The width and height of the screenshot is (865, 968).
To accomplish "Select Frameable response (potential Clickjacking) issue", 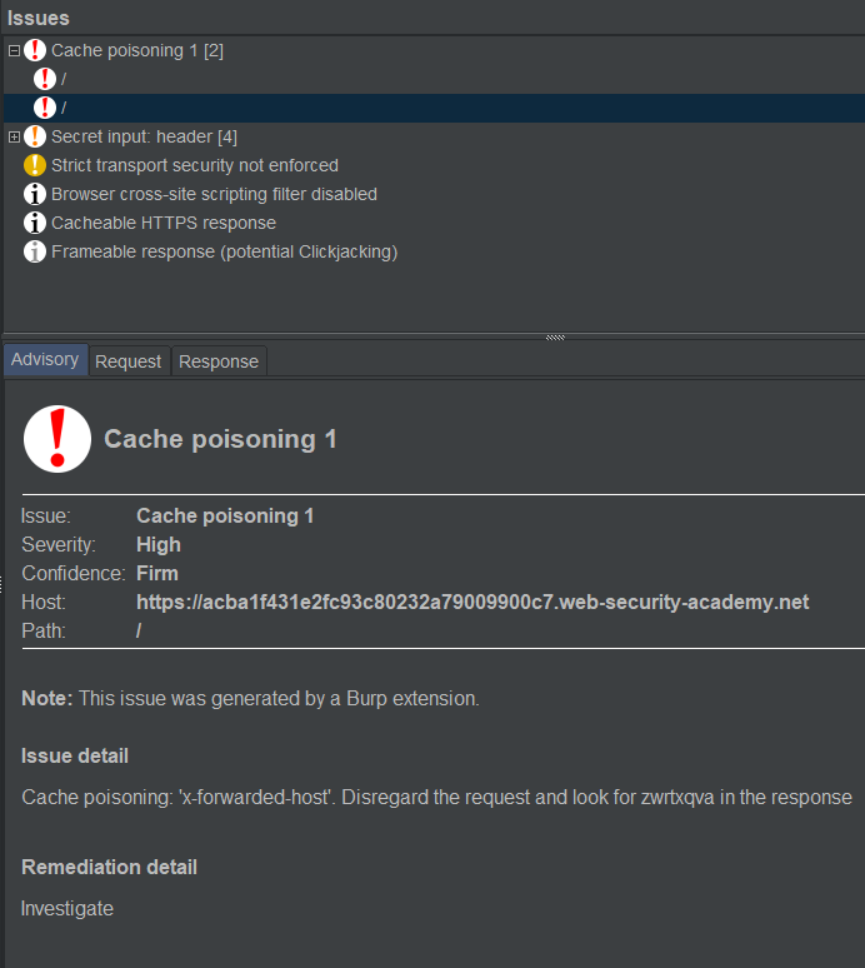I will [x=224, y=252].
